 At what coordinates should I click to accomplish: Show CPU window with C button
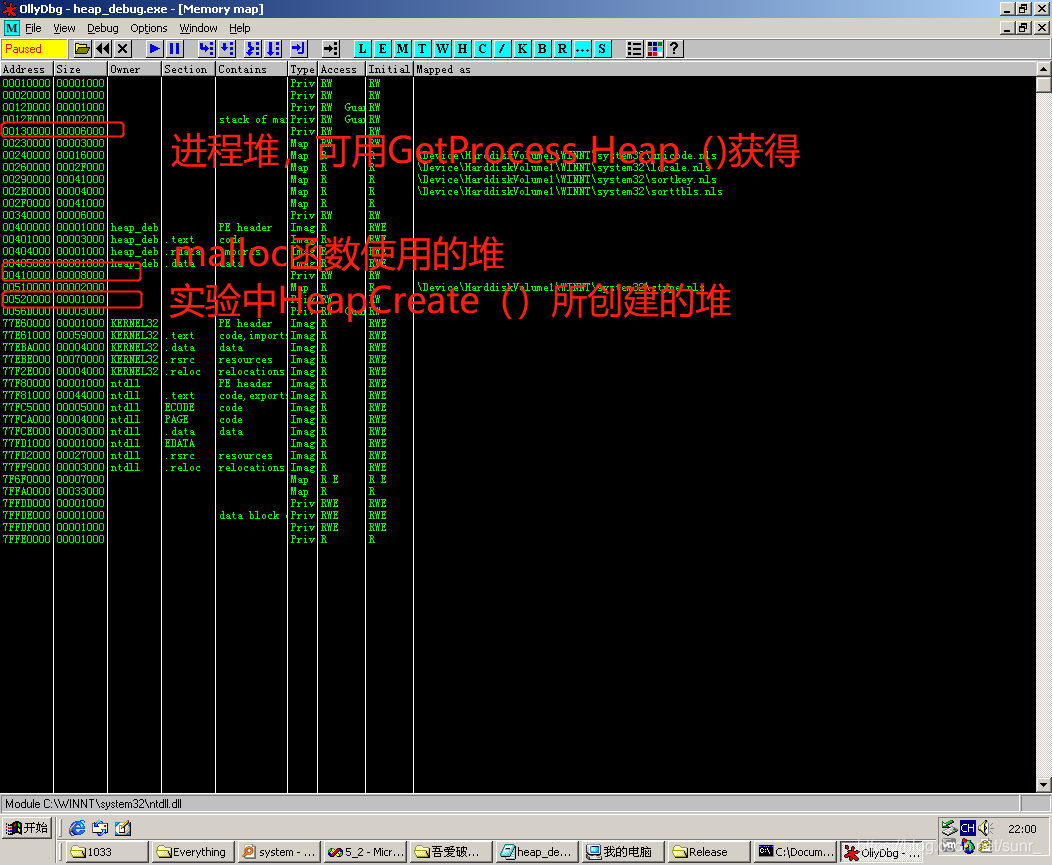click(482, 49)
